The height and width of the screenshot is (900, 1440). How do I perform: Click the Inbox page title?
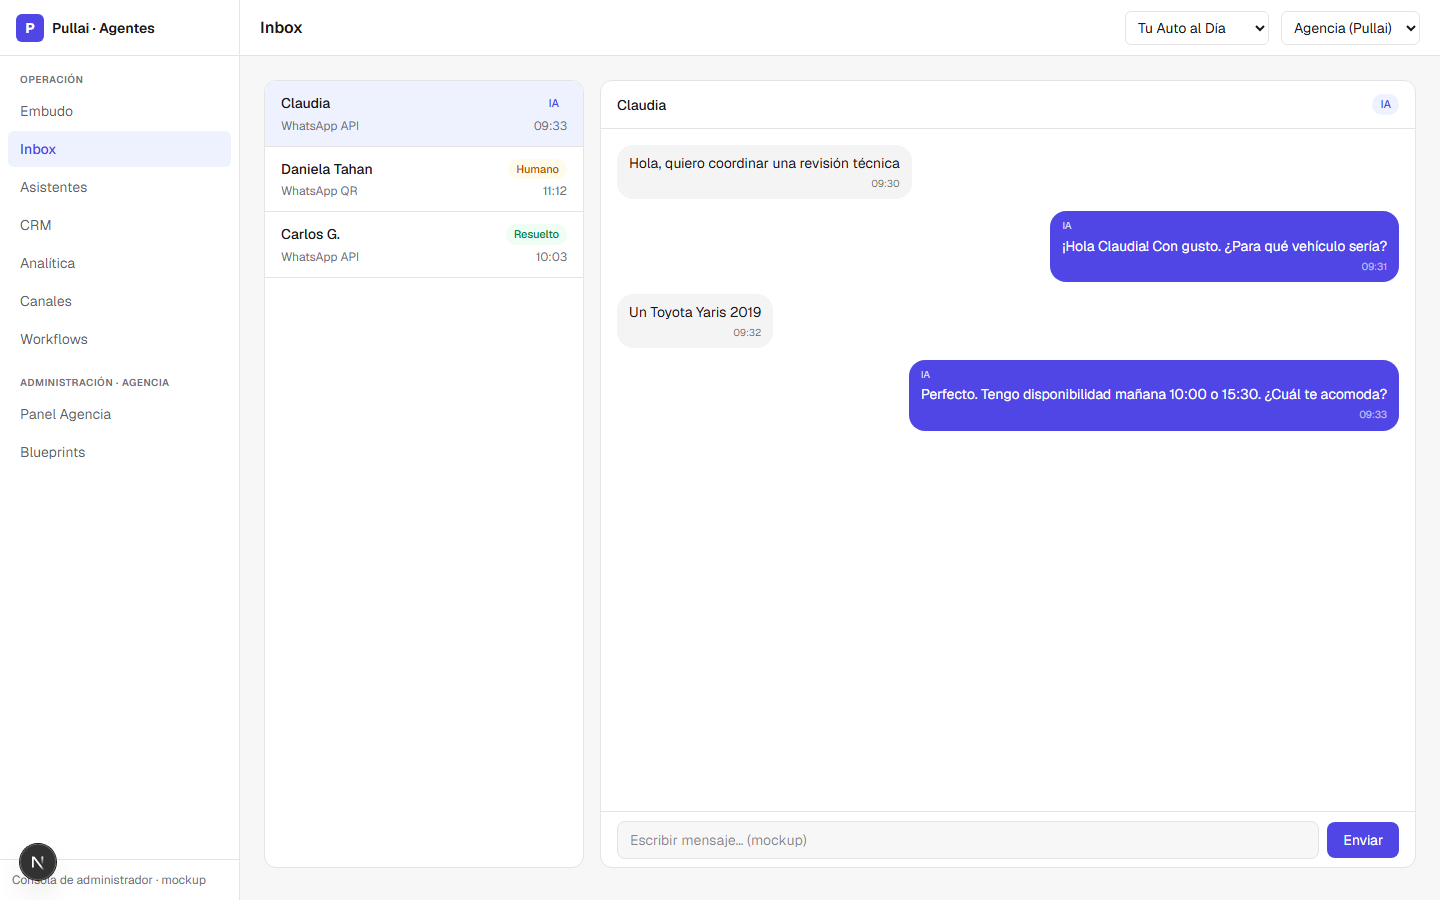281,28
